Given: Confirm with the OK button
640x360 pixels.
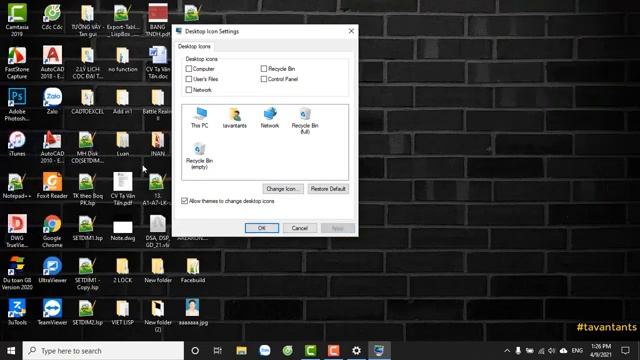Looking at the screenshot, I should click(262, 228).
